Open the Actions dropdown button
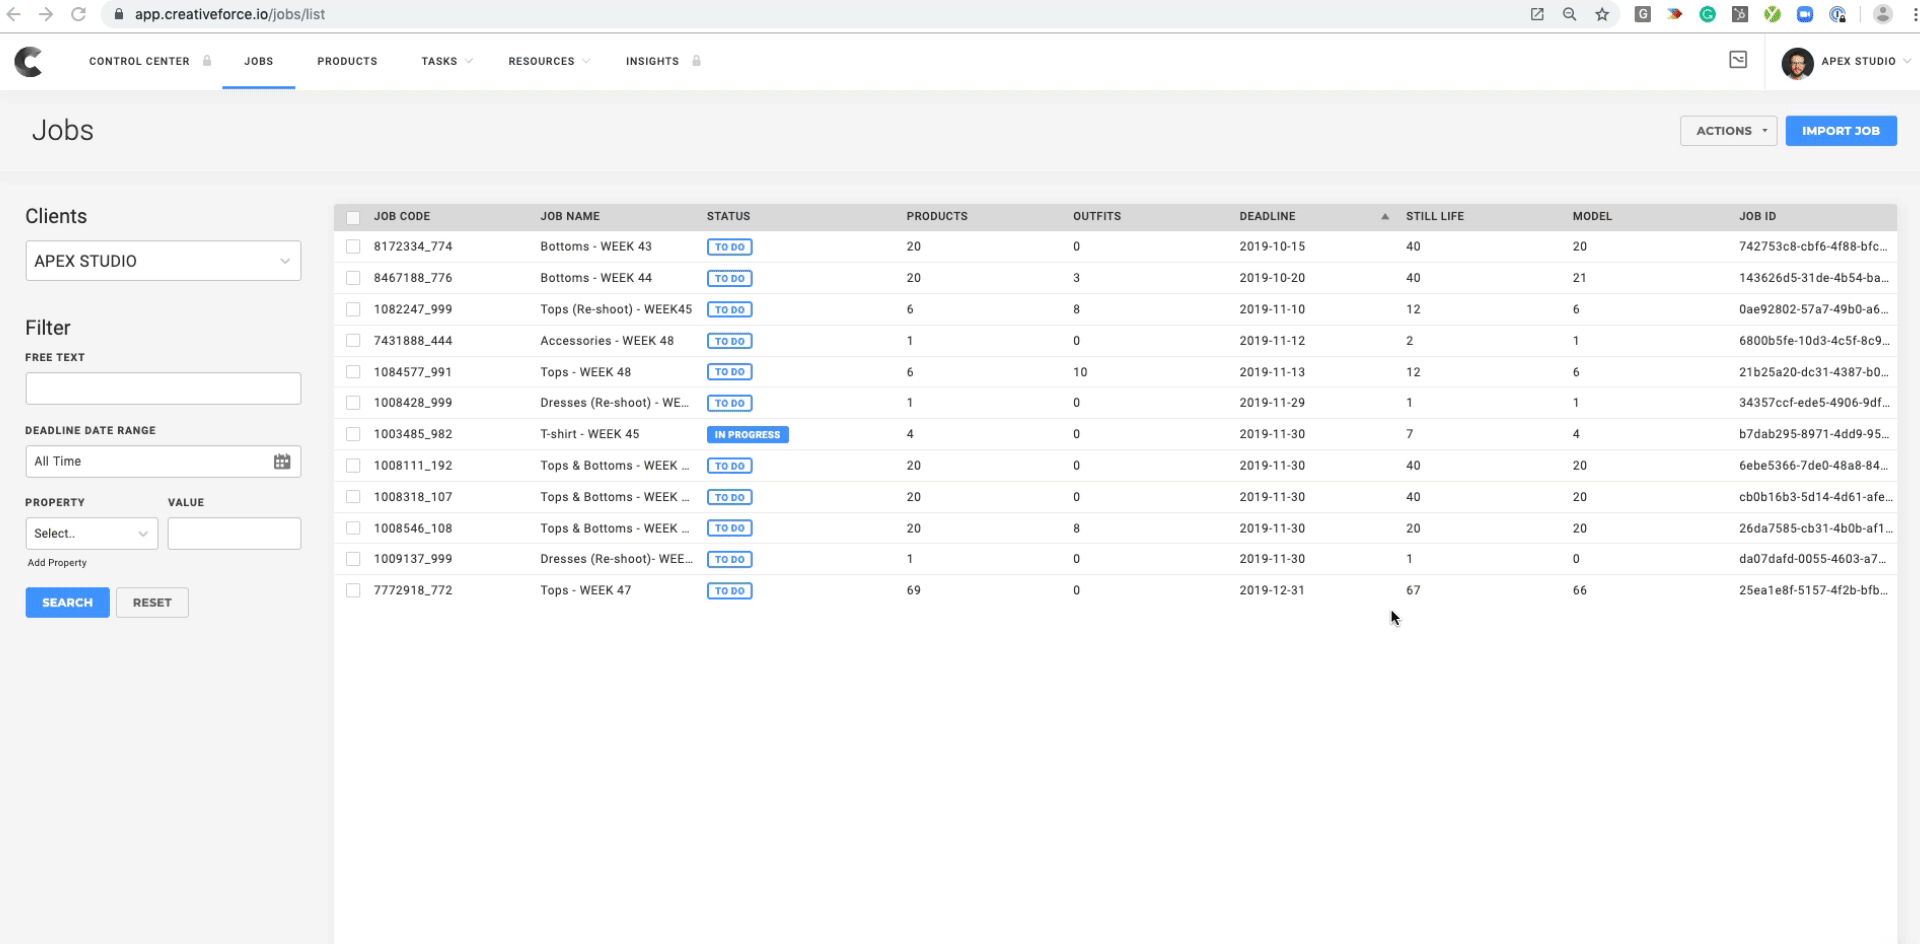 [1727, 131]
